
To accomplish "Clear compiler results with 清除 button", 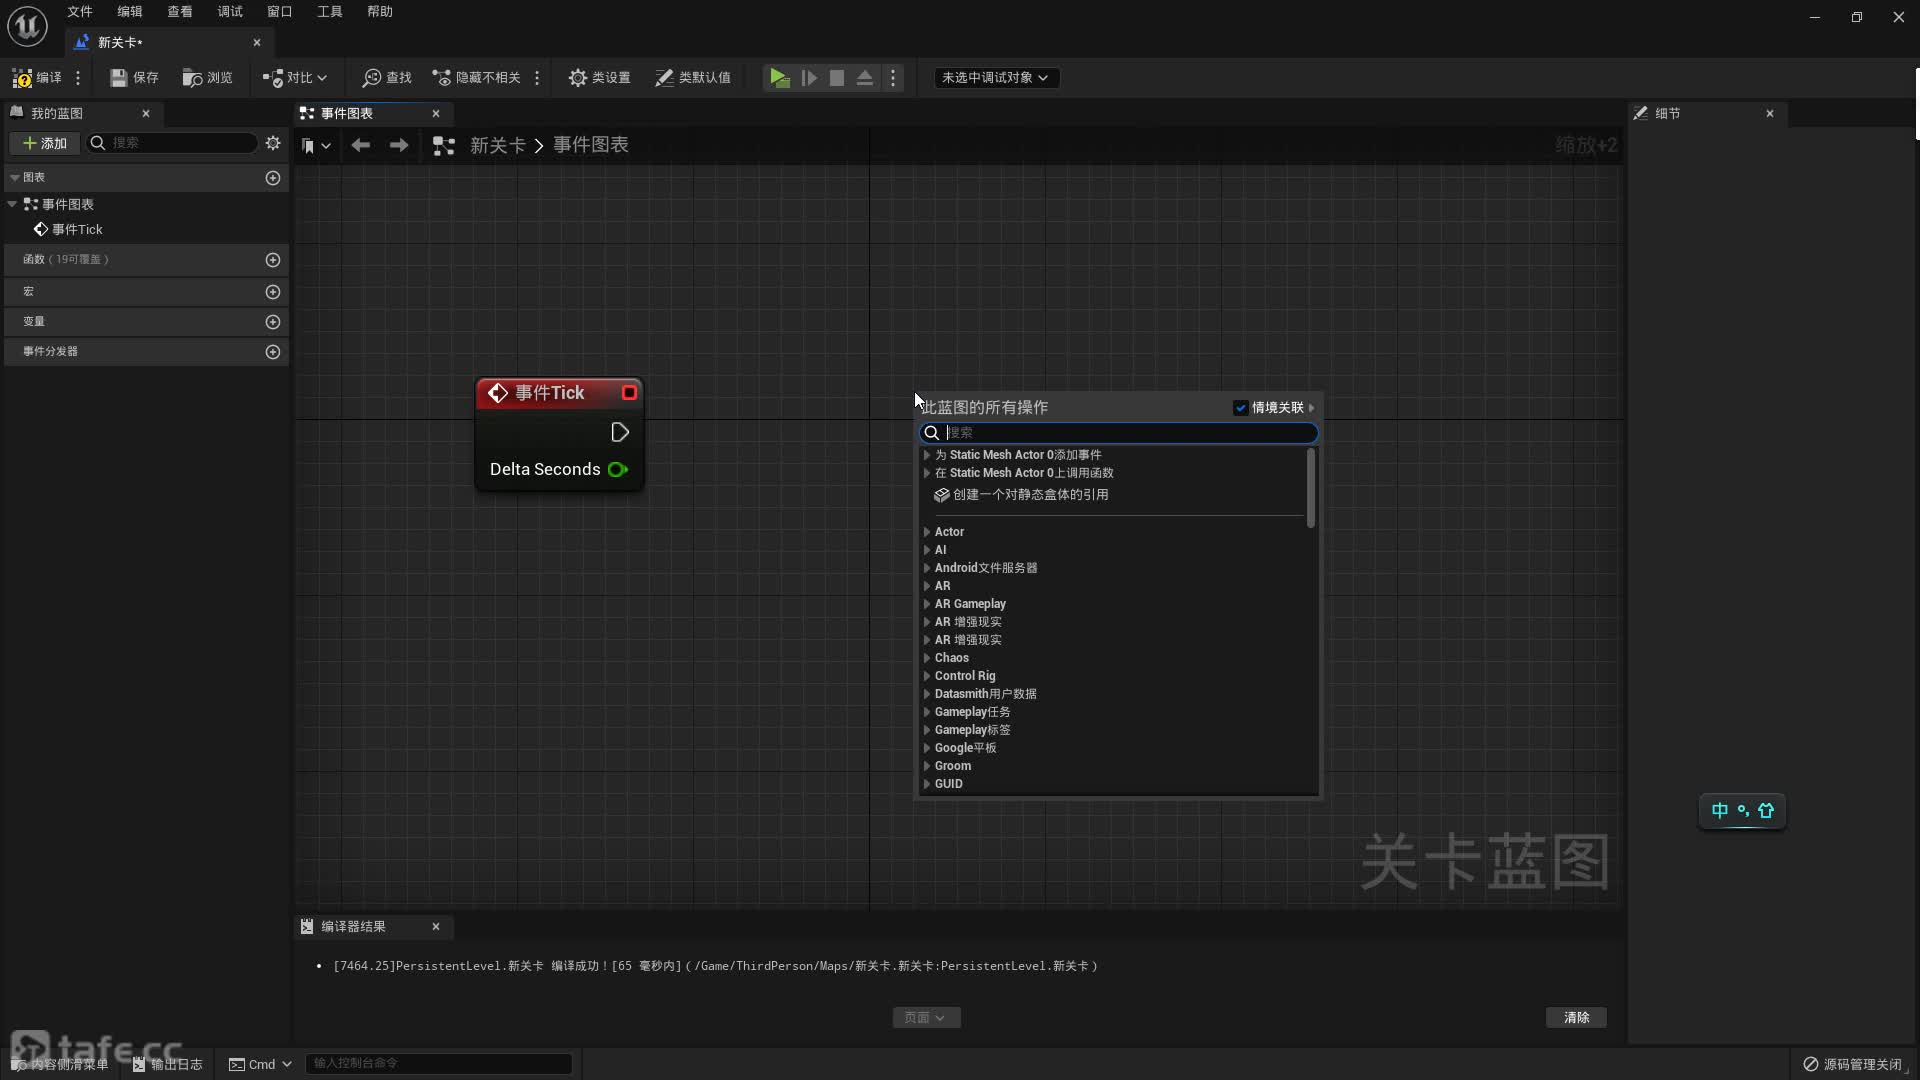I will pos(1576,1018).
